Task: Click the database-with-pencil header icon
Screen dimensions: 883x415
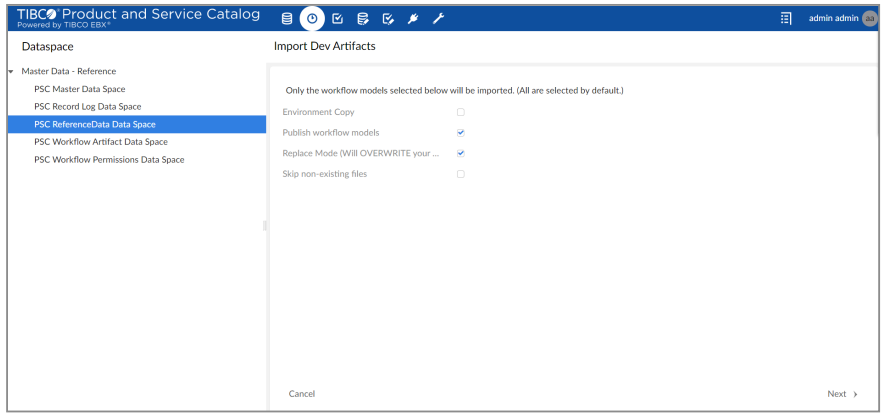Action: (362, 18)
